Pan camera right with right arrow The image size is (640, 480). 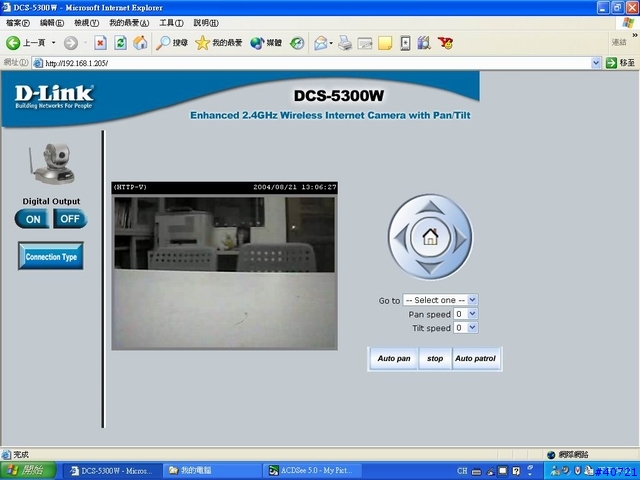coord(460,238)
